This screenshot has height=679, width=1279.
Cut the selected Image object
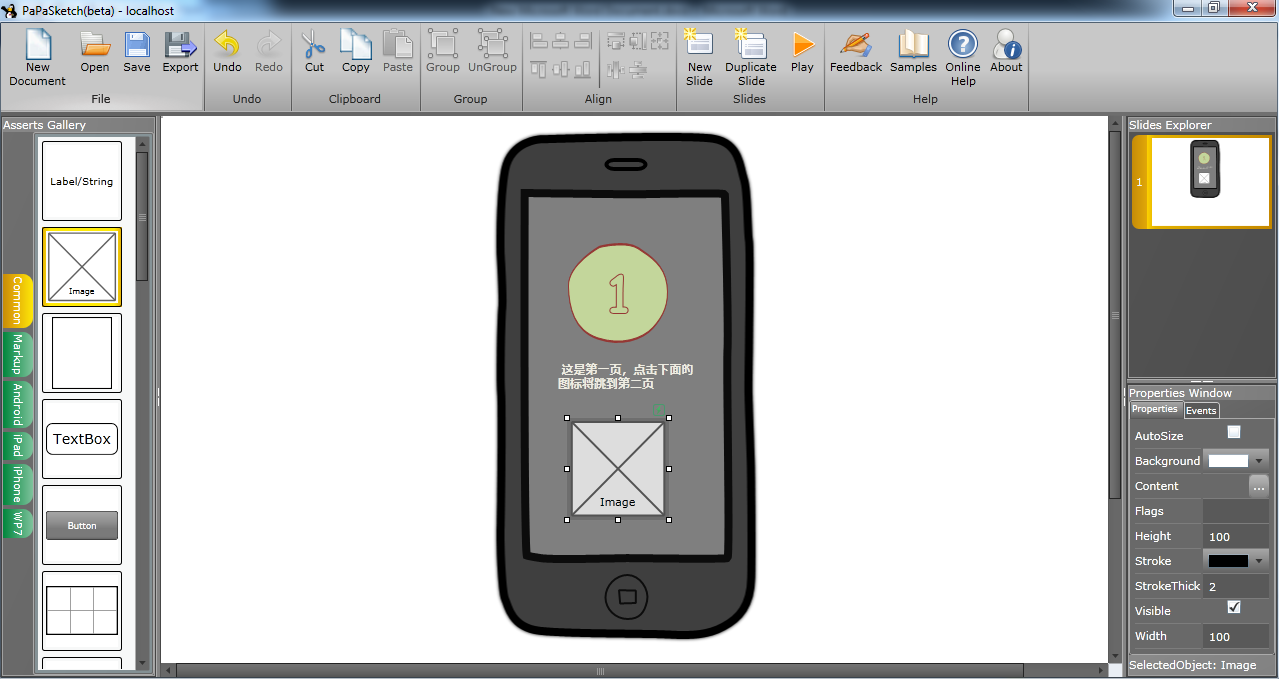coord(314,53)
